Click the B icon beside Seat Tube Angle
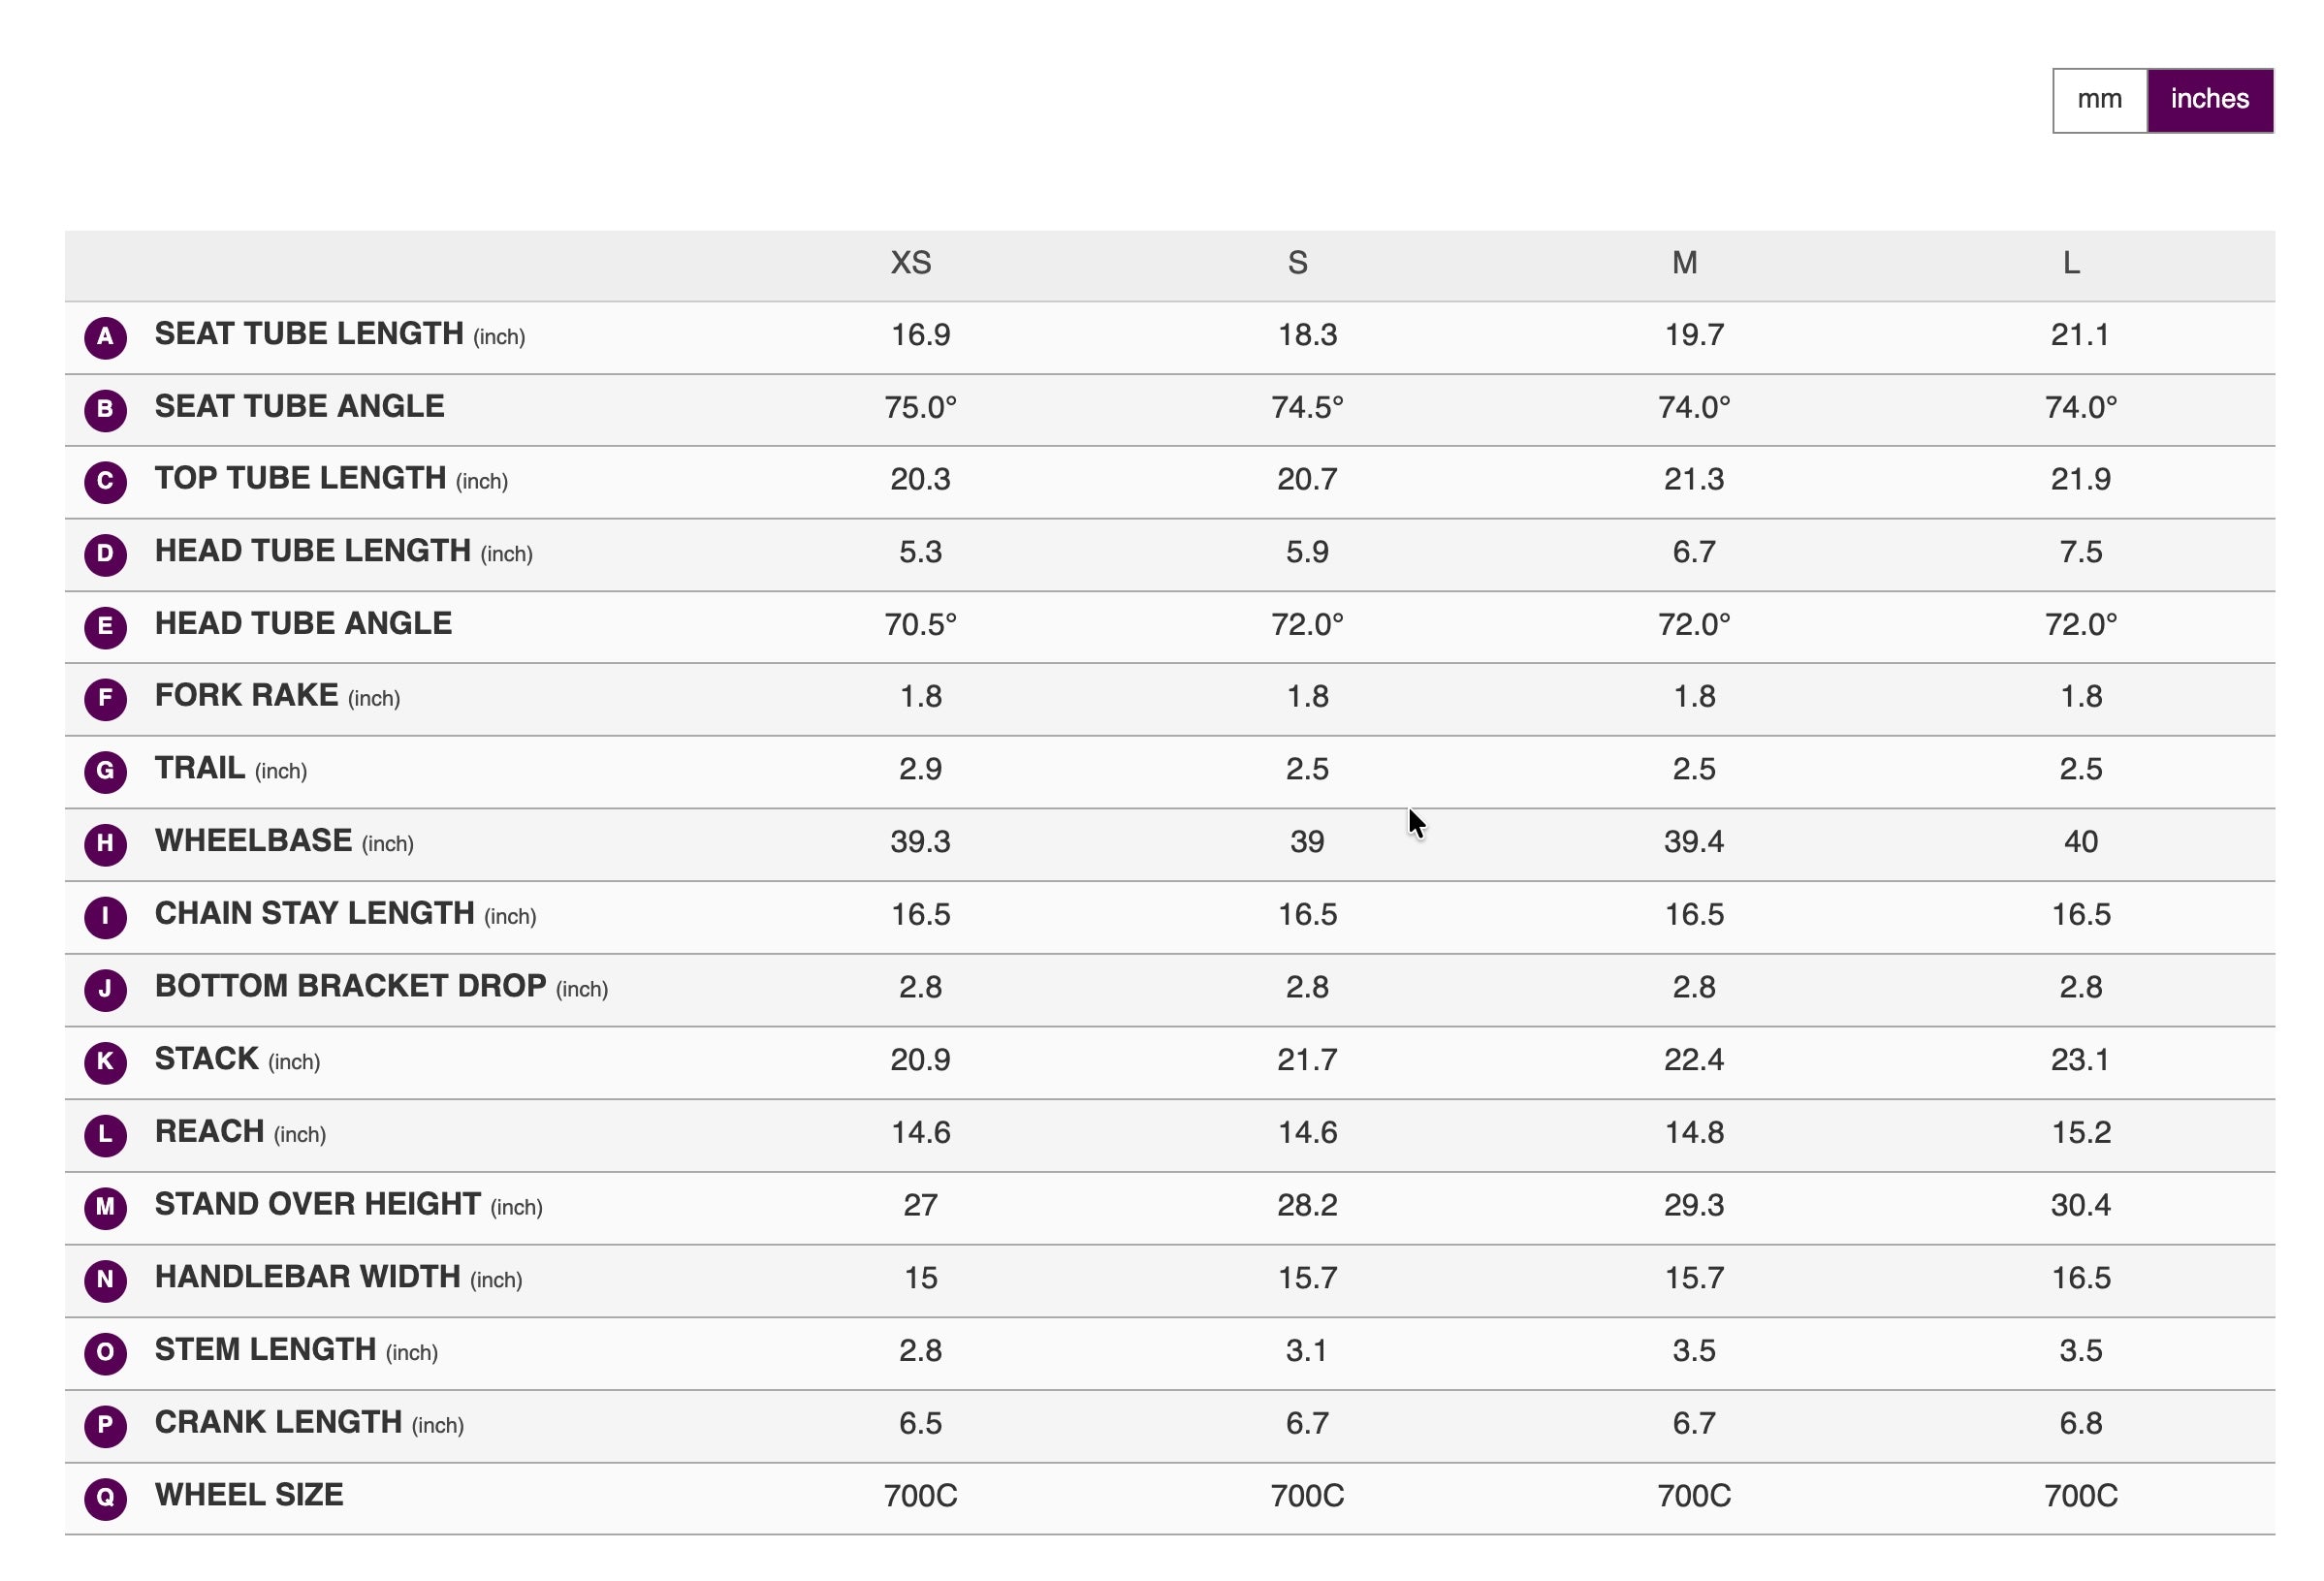This screenshot has width=2324, height=1581. tap(105, 410)
